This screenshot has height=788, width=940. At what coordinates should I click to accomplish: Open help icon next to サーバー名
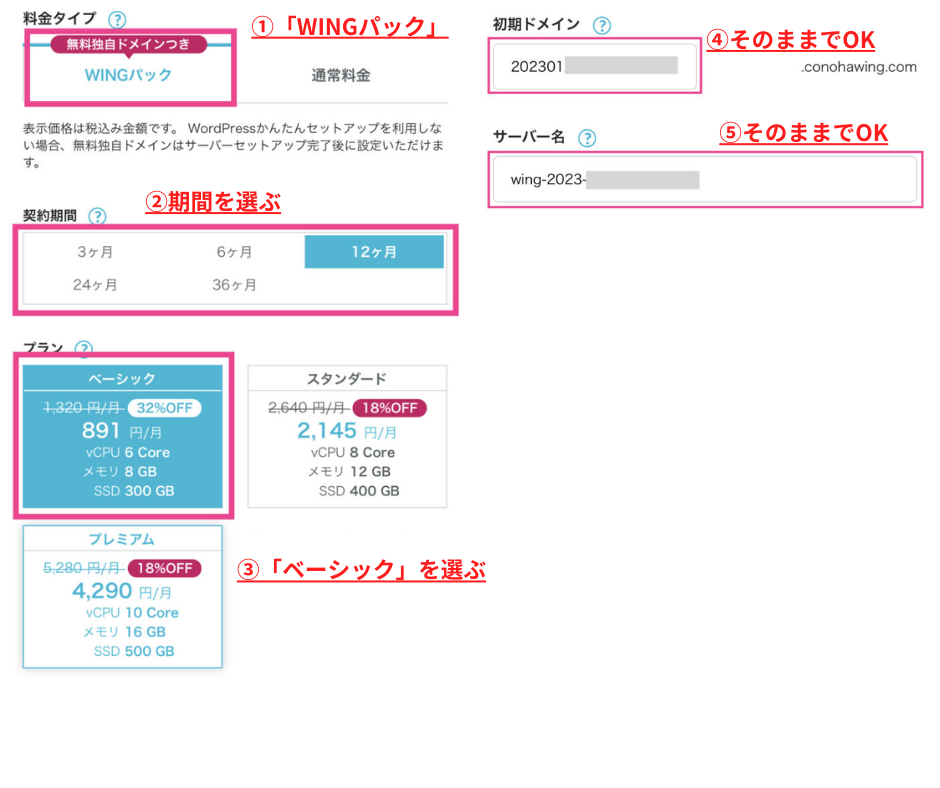(x=587, y=138)
